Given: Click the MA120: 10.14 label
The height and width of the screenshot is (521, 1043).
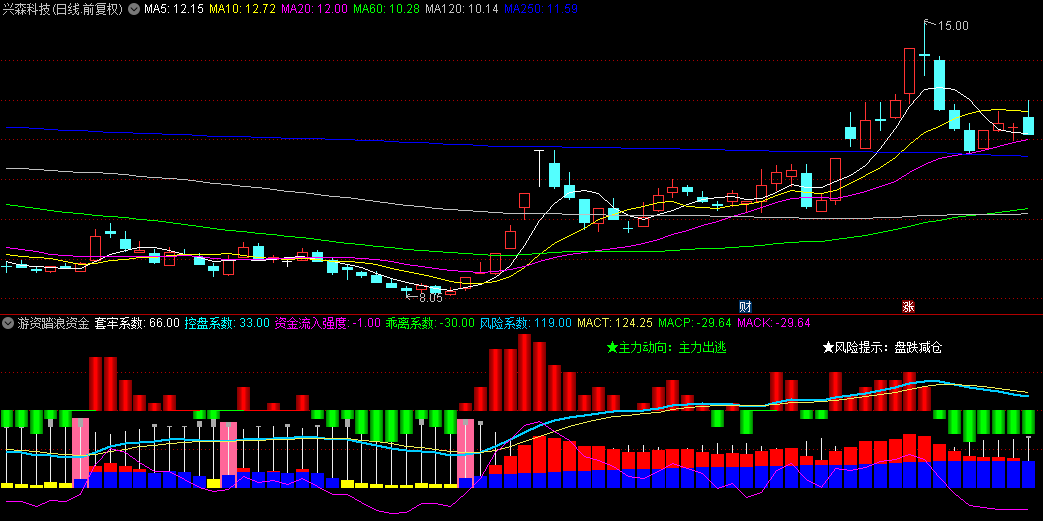Looking at the screenshot, I should click(462, 9).
